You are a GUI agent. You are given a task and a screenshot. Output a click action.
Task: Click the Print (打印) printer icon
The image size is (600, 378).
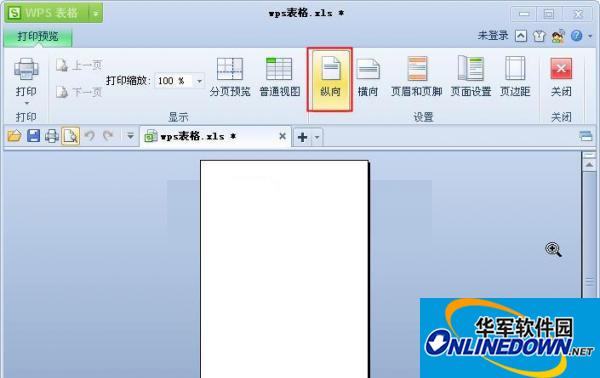pyautogui.click(x=26, y=69)
